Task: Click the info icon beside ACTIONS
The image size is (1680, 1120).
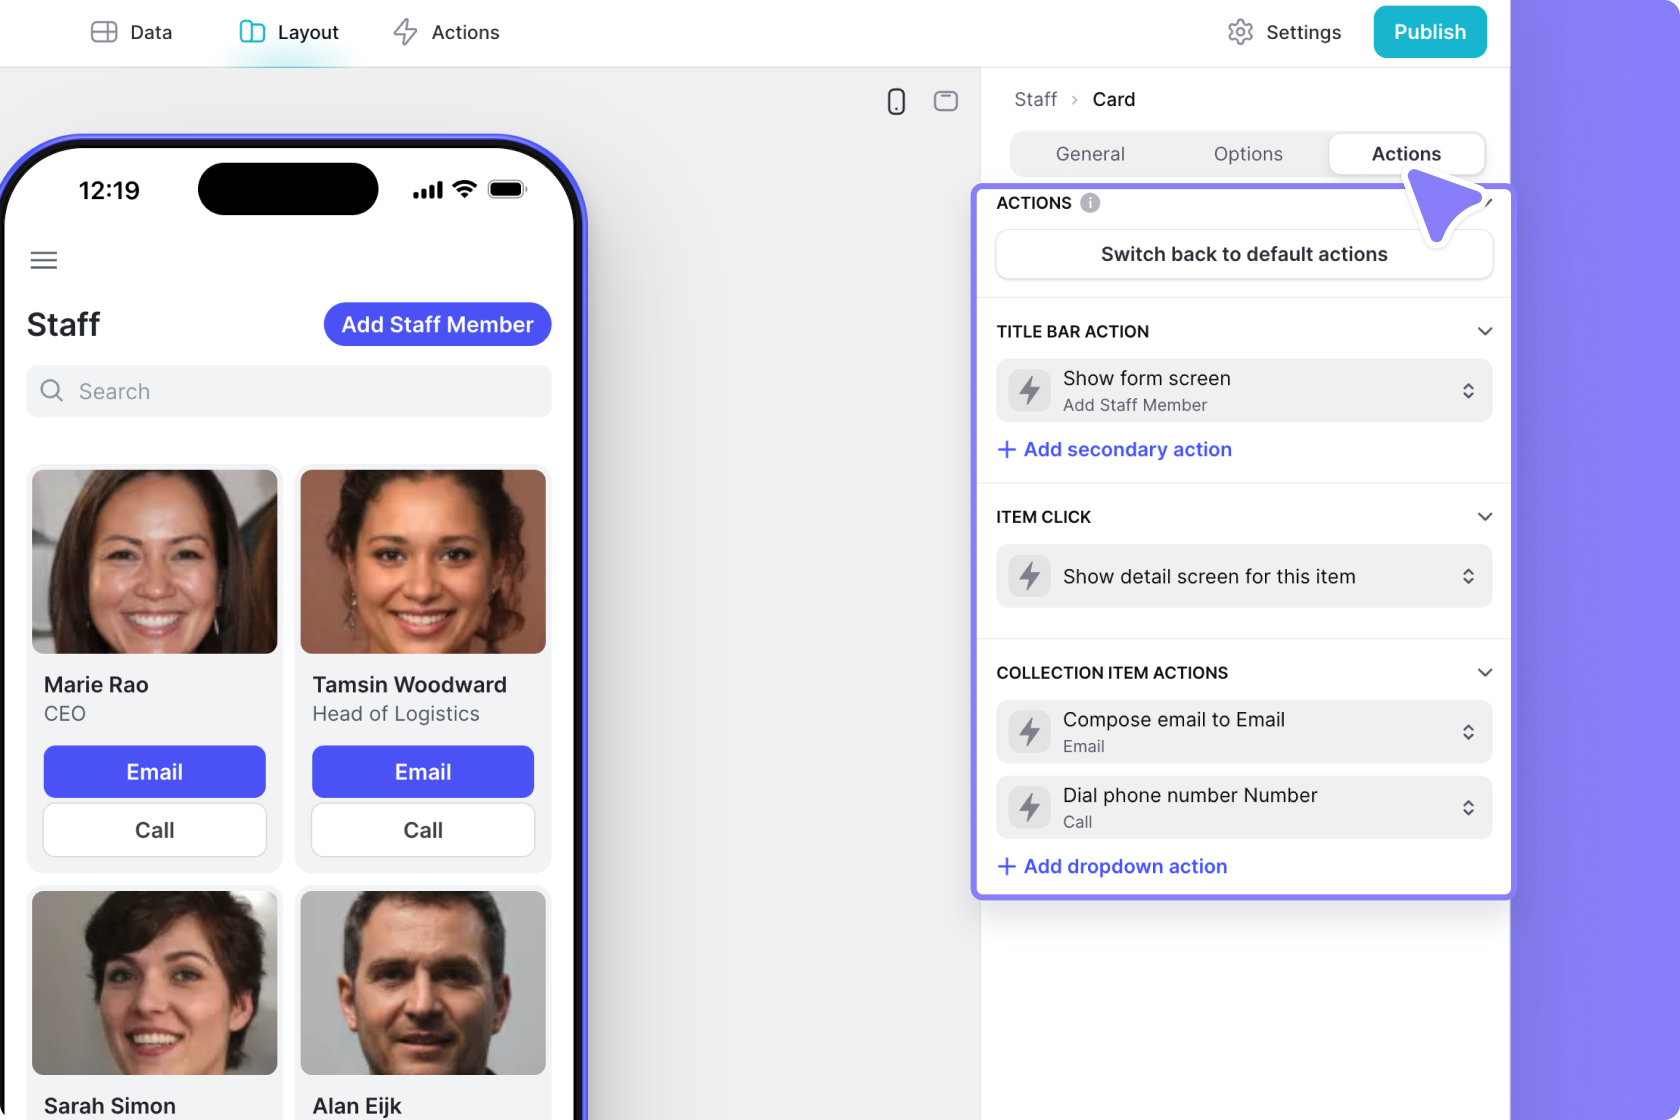Action: click(1090, 203)
